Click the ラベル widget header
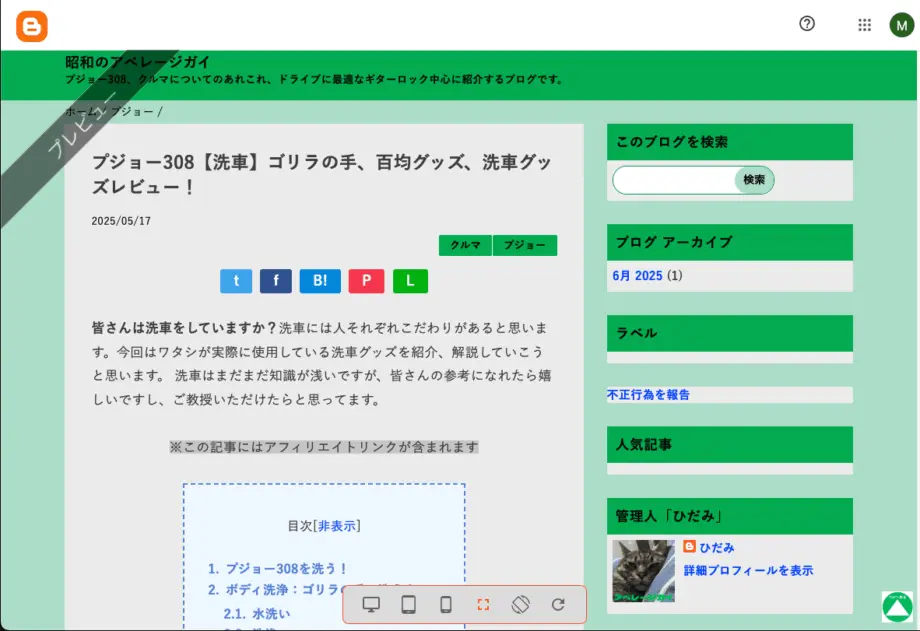920x631 pixels. point(729,333)
